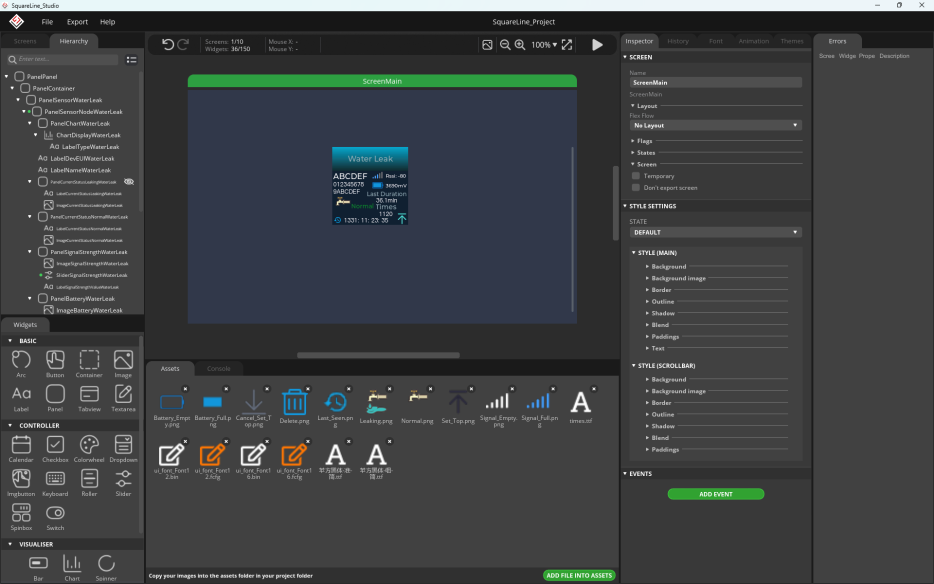Open the STATE DEFAULT dropdown
The width and height of the screenshot is (934, 584).
[715, 232]
